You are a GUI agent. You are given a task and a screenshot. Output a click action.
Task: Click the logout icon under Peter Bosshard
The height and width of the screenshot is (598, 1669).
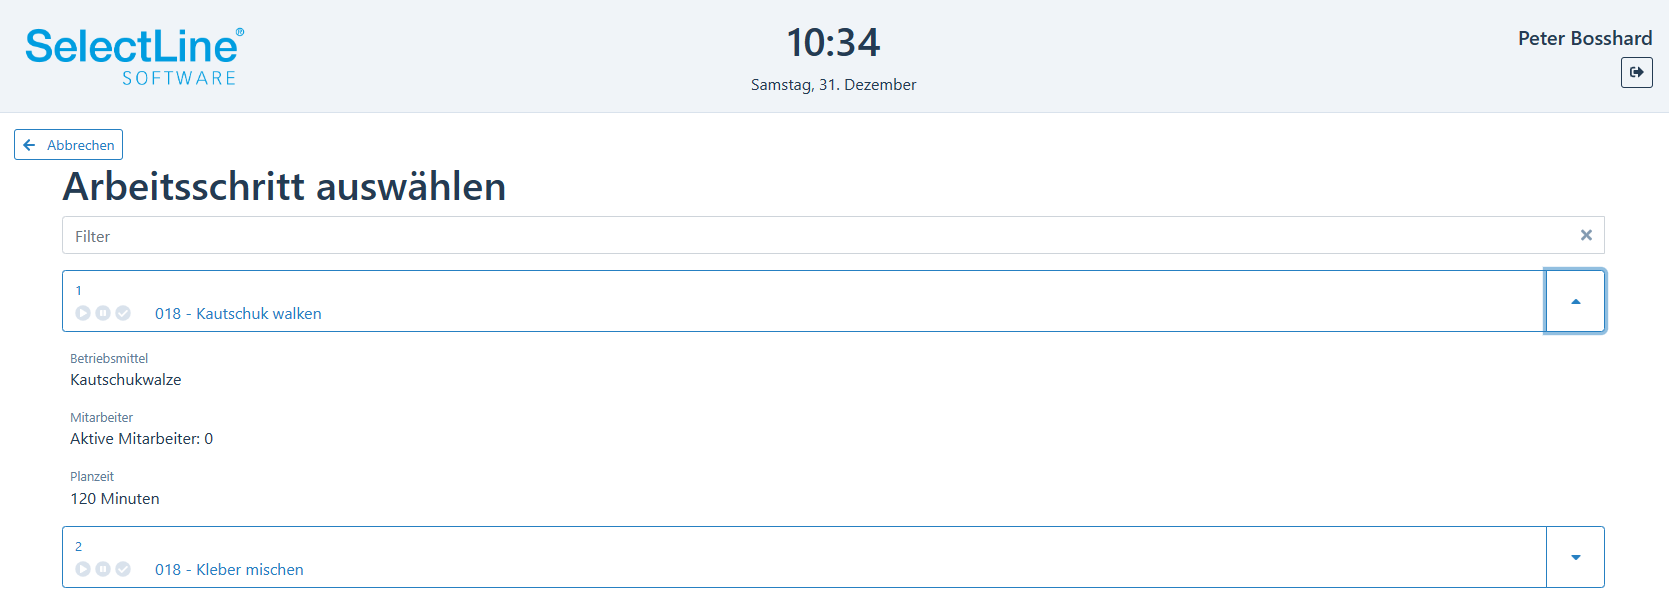tap(1636, 72)
